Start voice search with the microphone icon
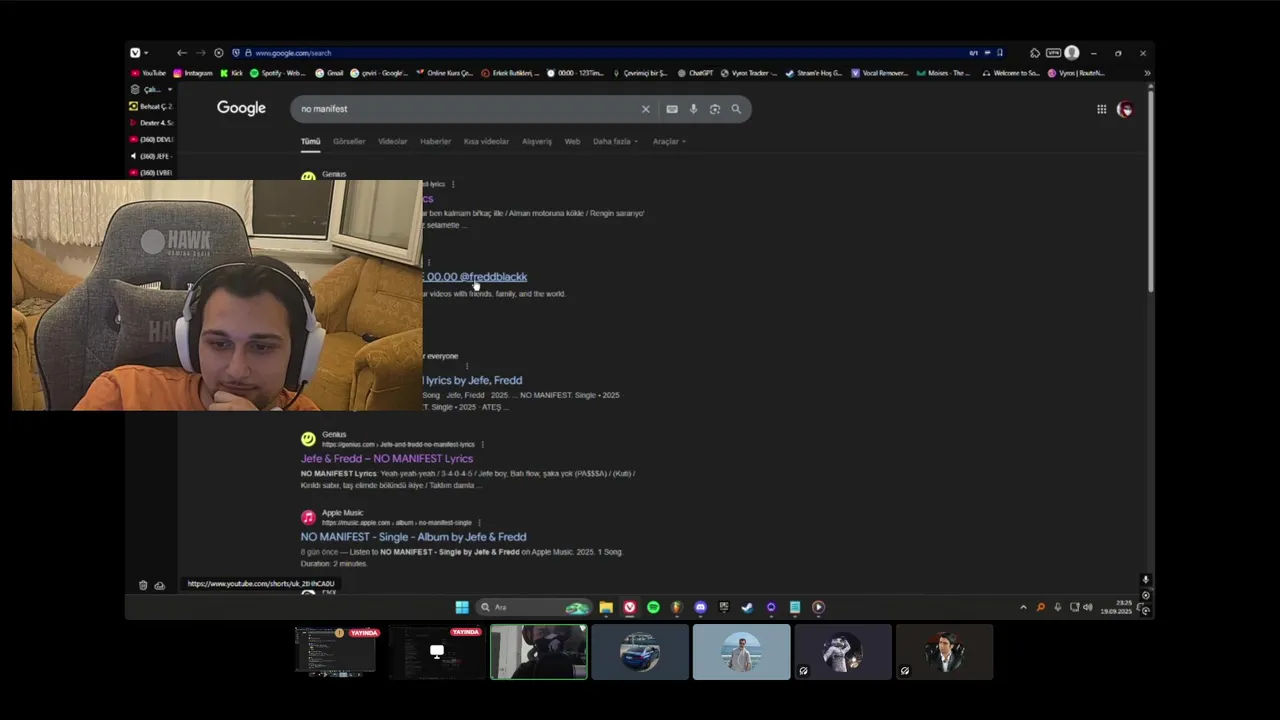This screenshot has height=720, width=1280. (693, 109)
